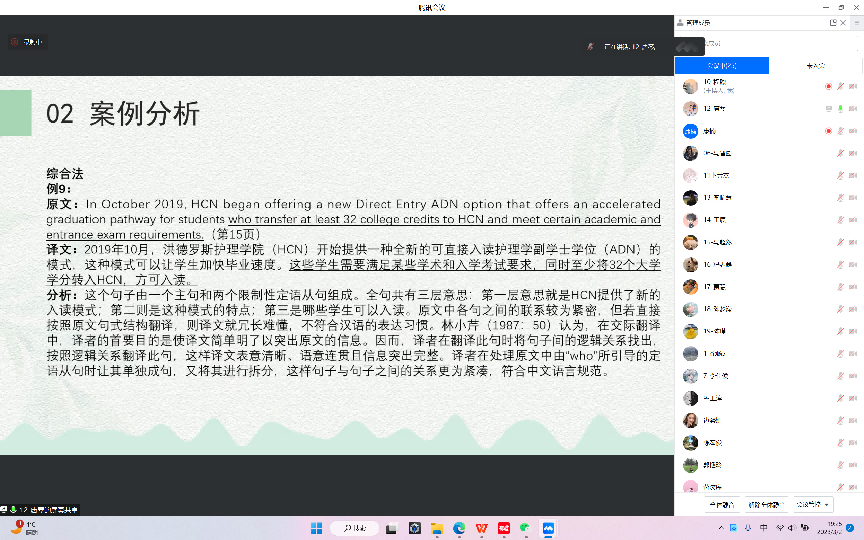Click the Mute All button at panel bottom
The height and width of the screenshot is (540, 864).
[721, 505]
